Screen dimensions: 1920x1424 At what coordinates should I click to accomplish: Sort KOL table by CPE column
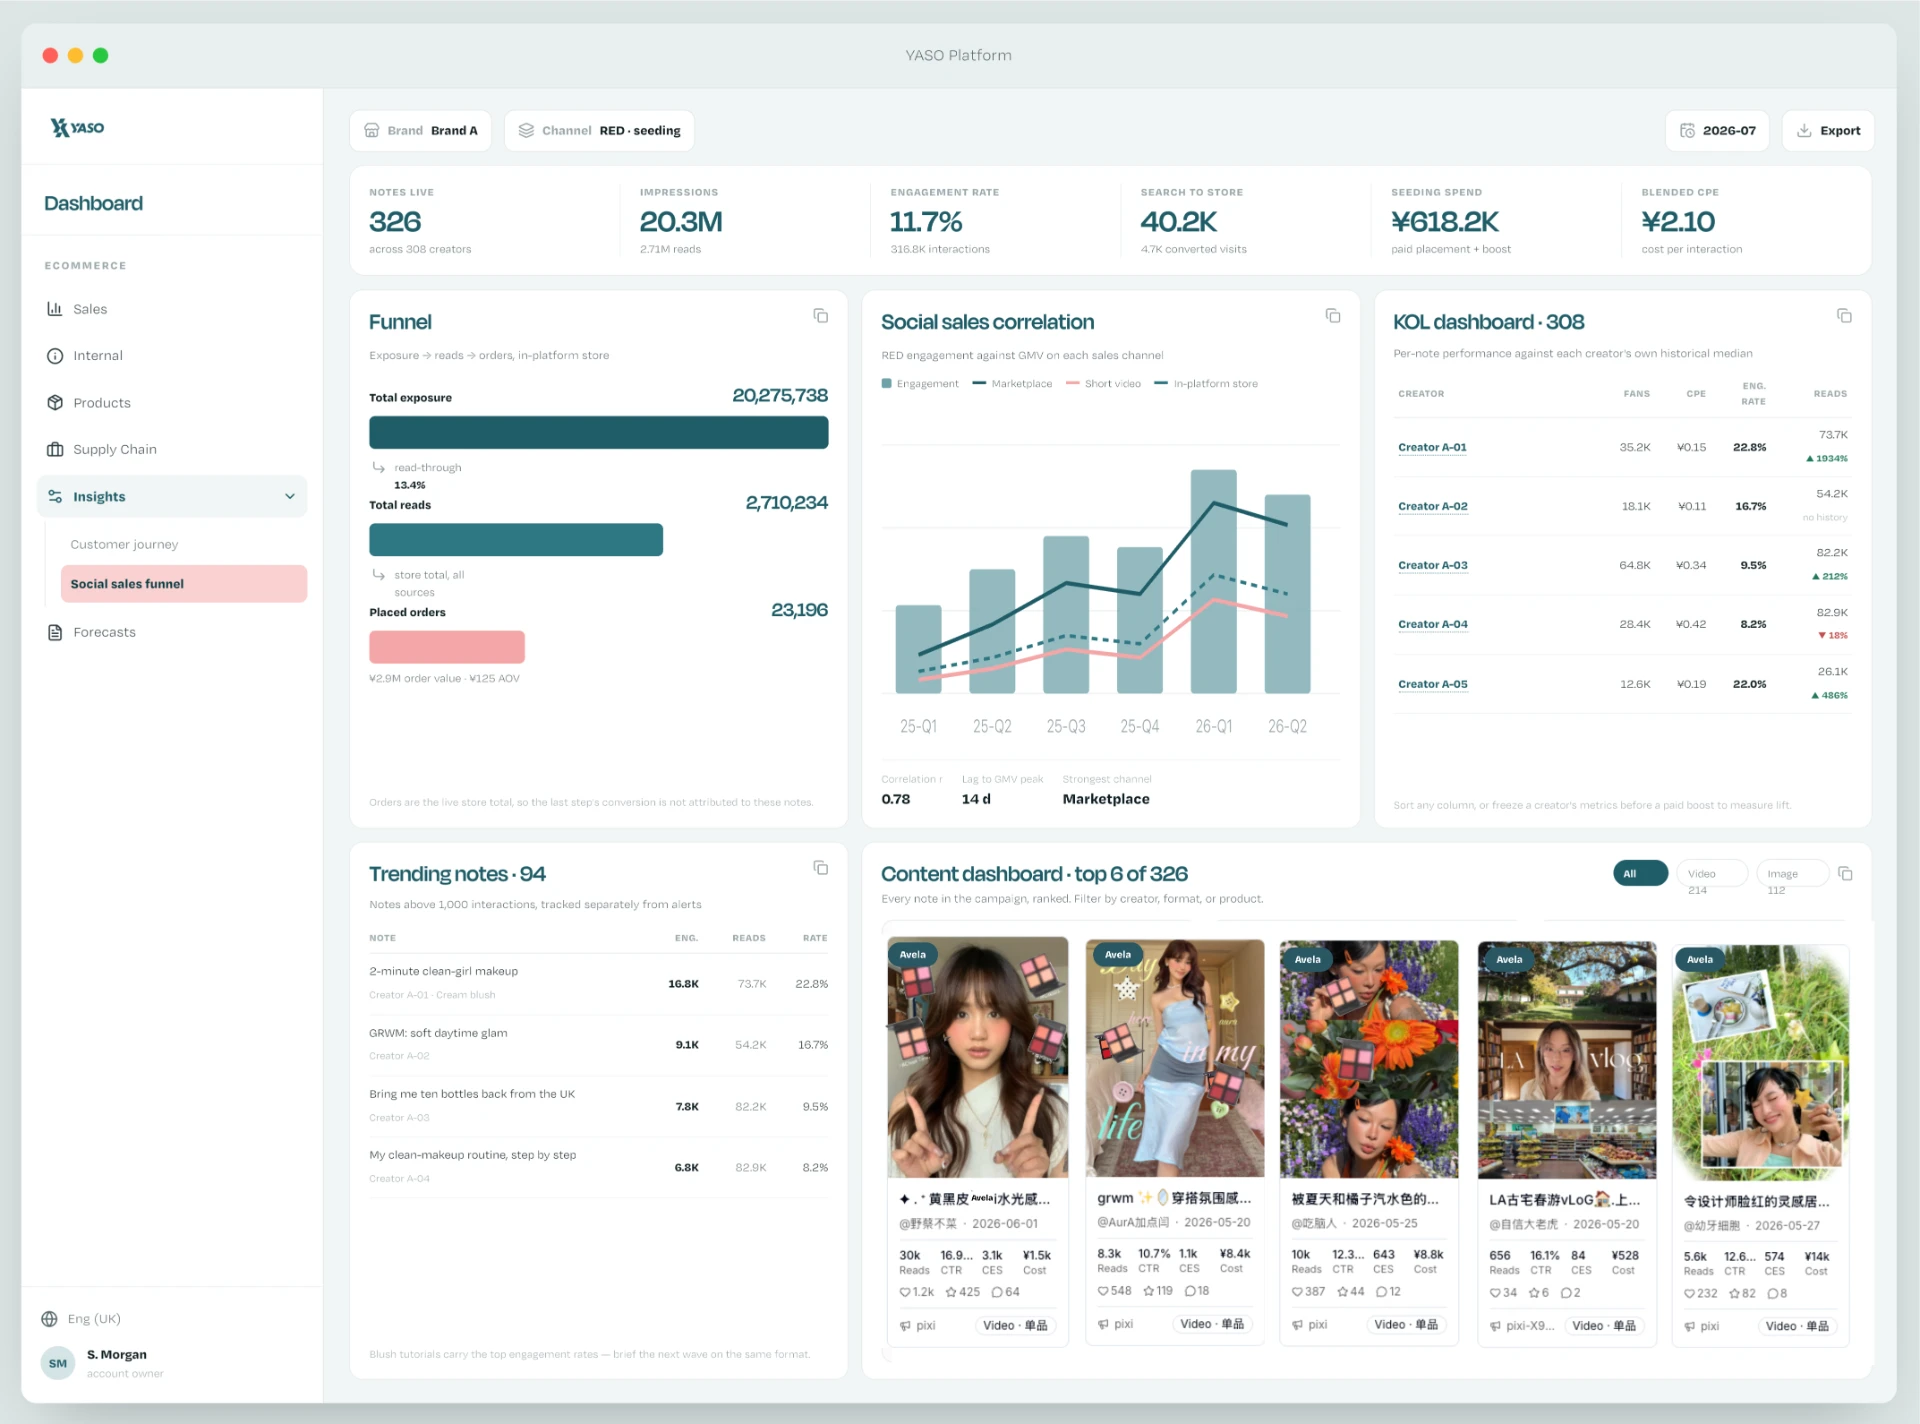coord(1696,394)
